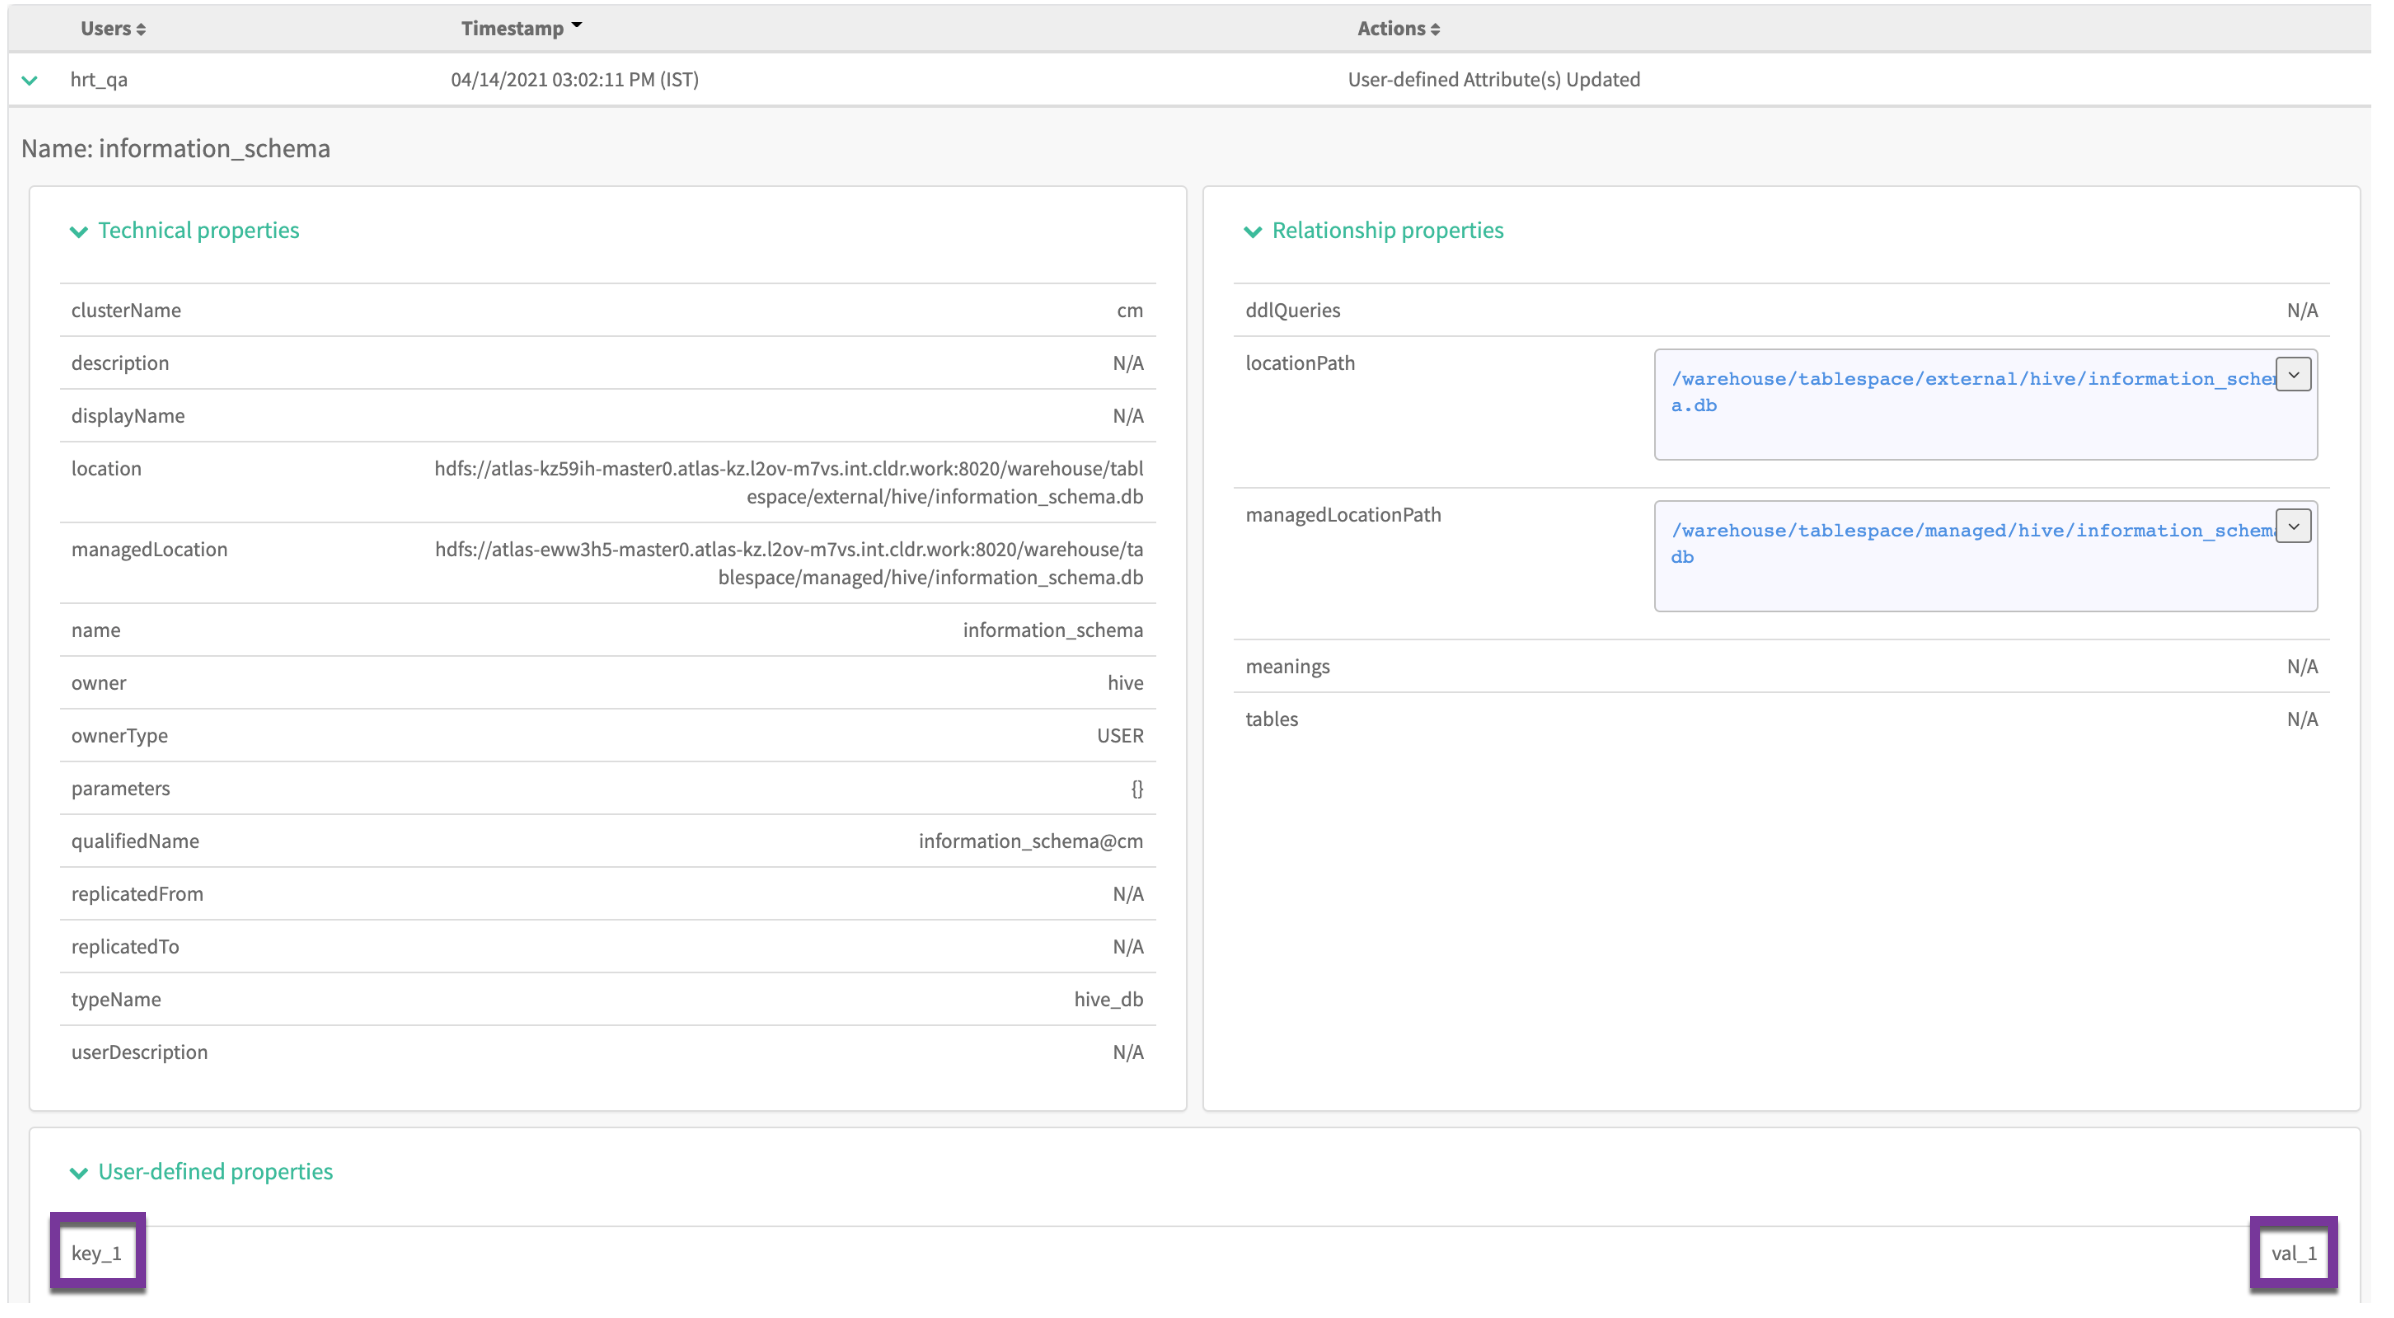Click the Name: information_schema heading
Screen dimensions: 2394x1318
tap(176, 149)
